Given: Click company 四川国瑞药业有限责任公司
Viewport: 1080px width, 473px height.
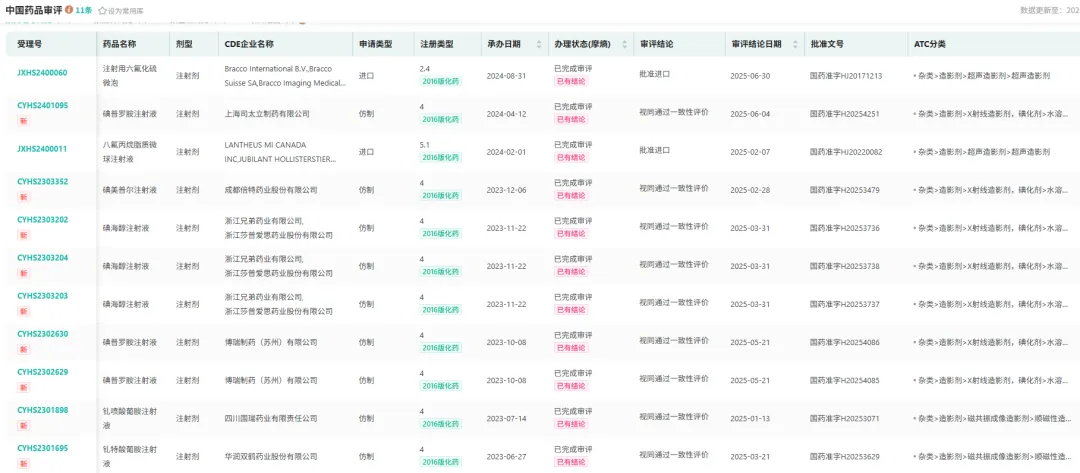Looking at the screenshot, I should click(x=271, y=418).
